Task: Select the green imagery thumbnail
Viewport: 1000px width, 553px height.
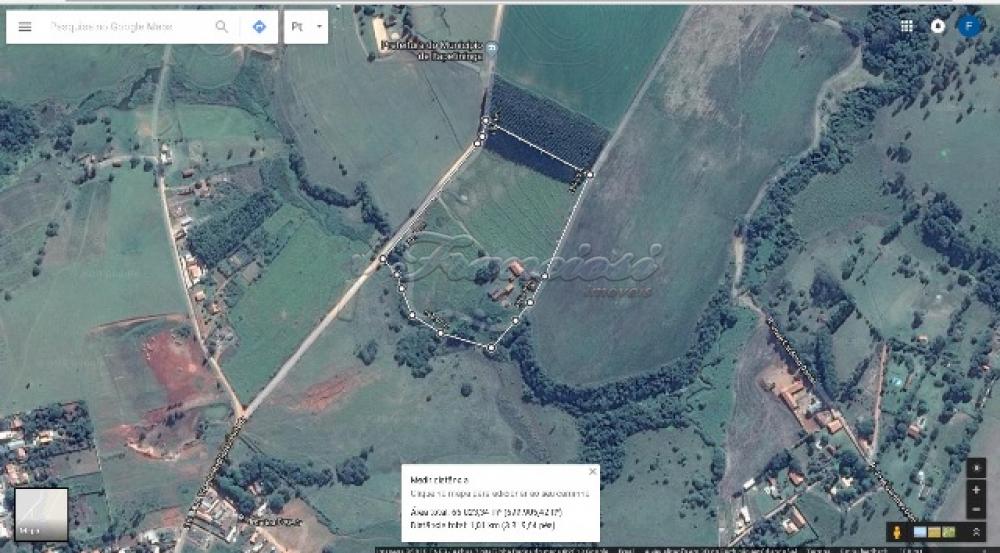Action: point(947,532)
